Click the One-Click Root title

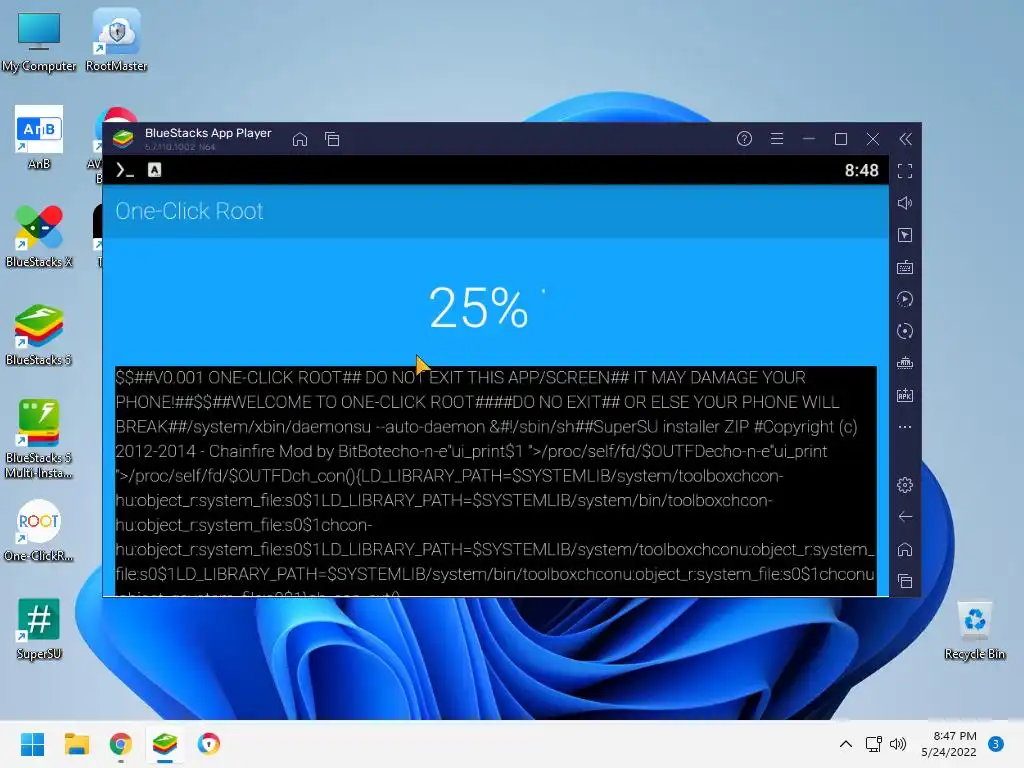click(x=189, y=211)
